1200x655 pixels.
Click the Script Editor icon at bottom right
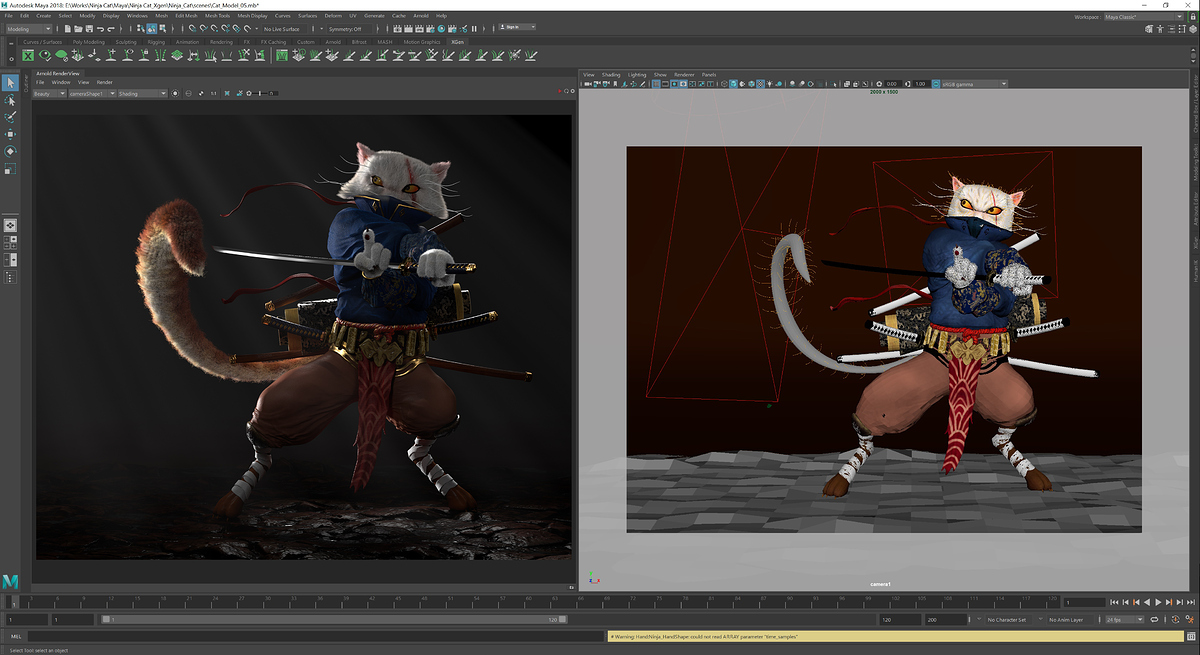(1191, 636)
